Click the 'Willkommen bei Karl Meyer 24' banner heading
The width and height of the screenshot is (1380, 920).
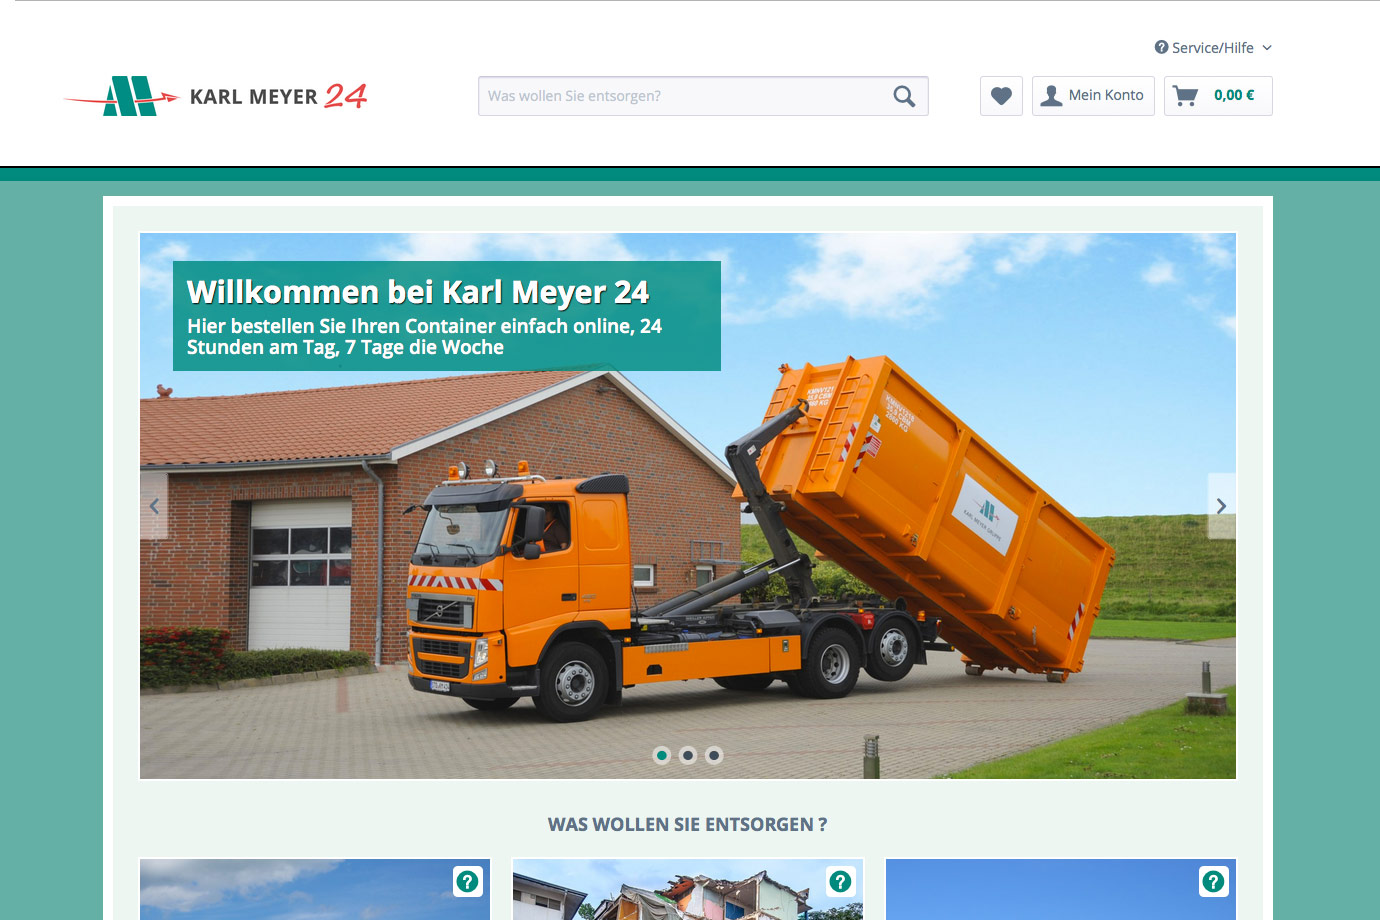[x=418, y=292]
